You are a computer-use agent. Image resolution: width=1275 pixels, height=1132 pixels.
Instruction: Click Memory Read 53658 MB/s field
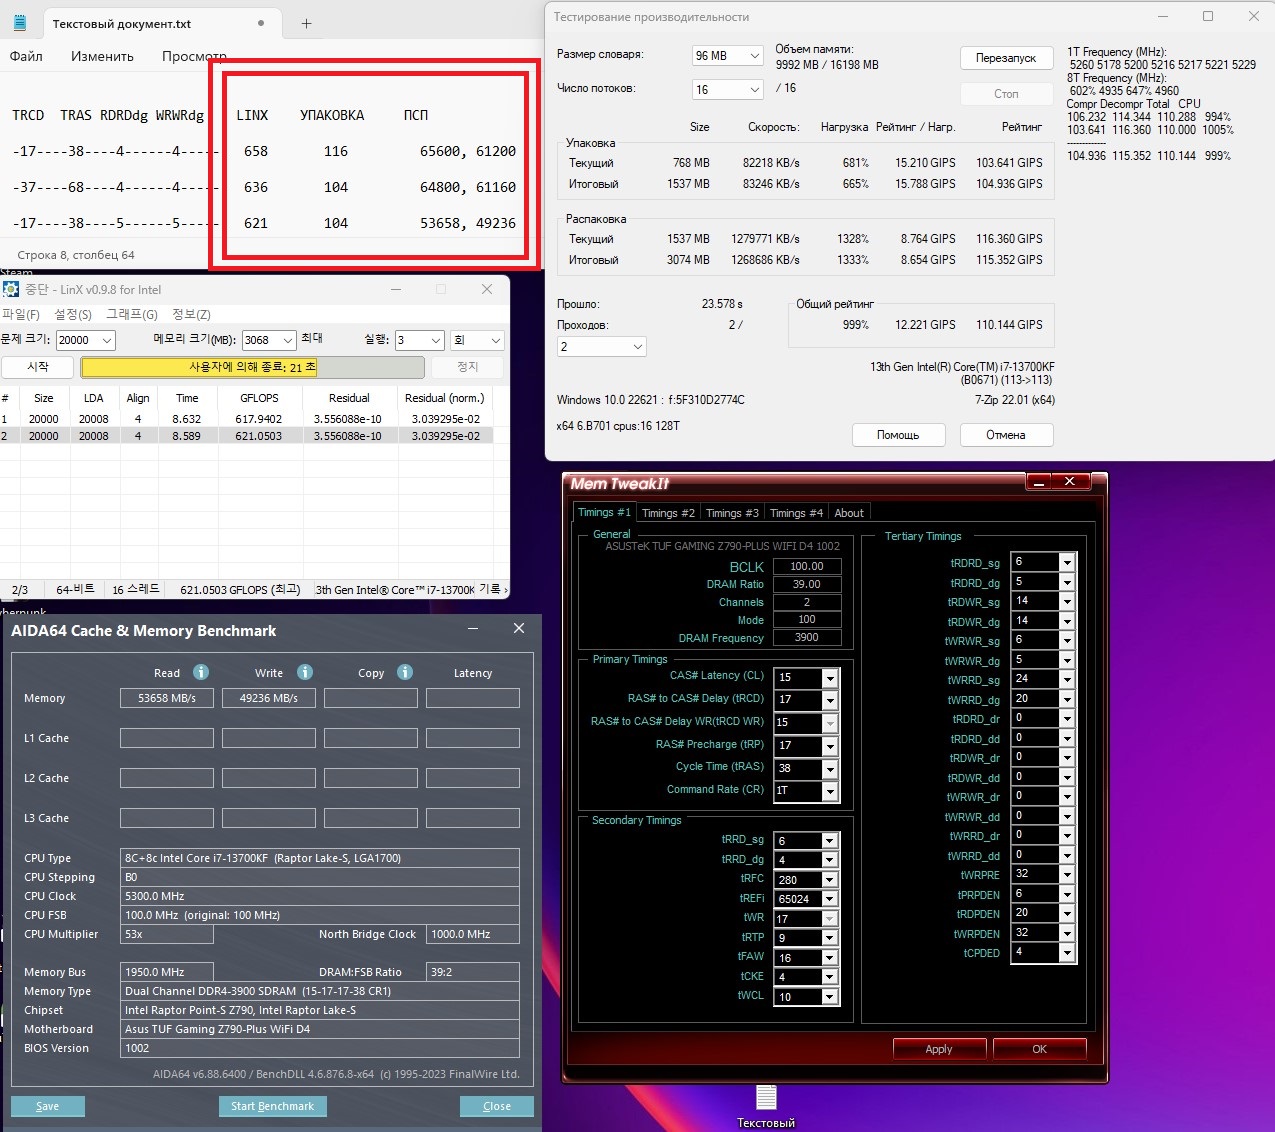[x=167, y=698]
